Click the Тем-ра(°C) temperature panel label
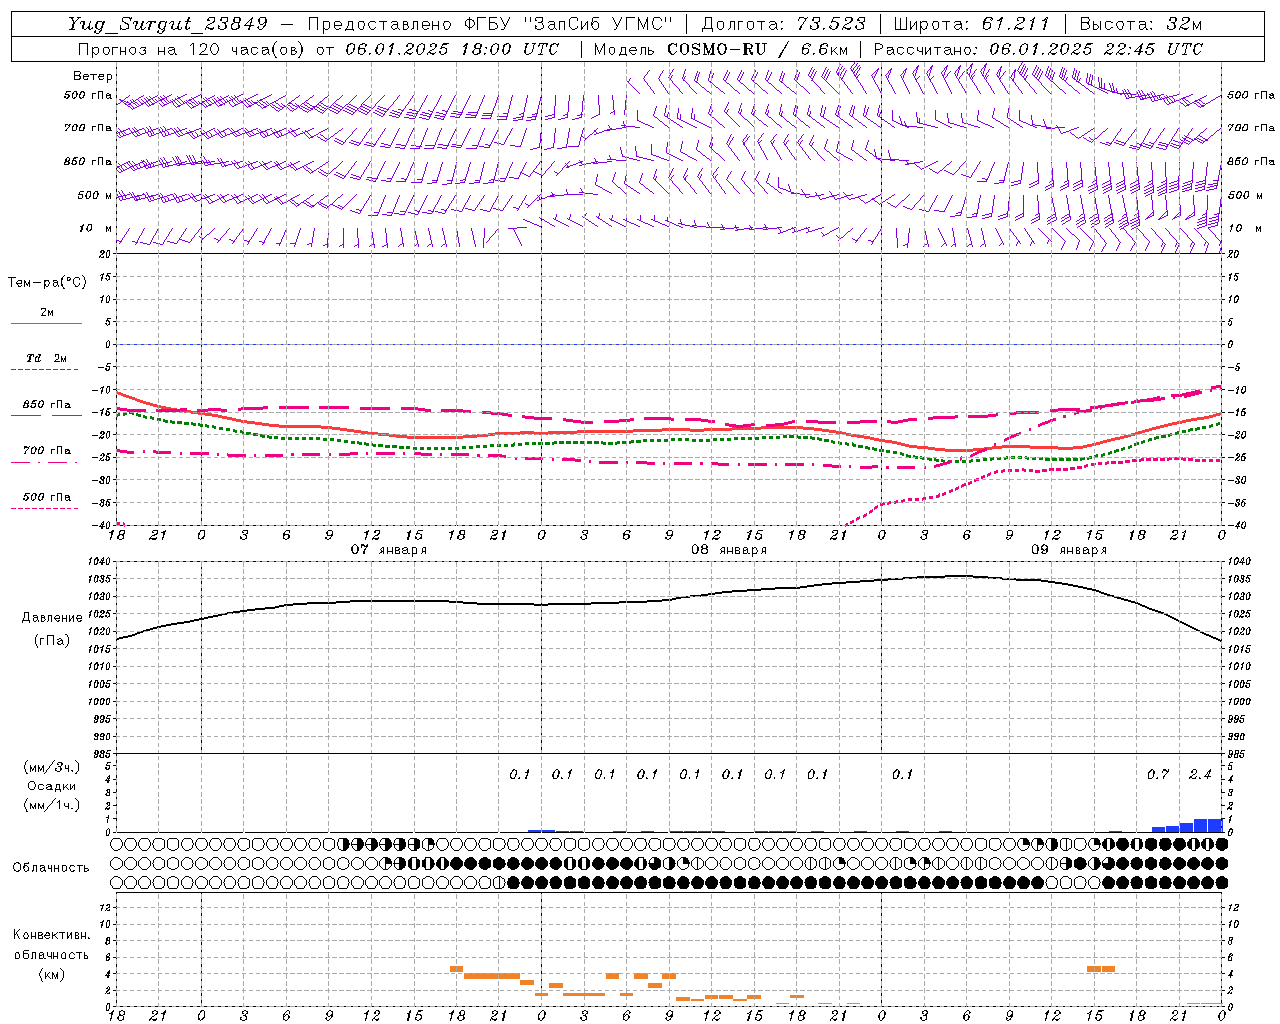This screenshot has width=1280, height=1024. pos(47,283)
